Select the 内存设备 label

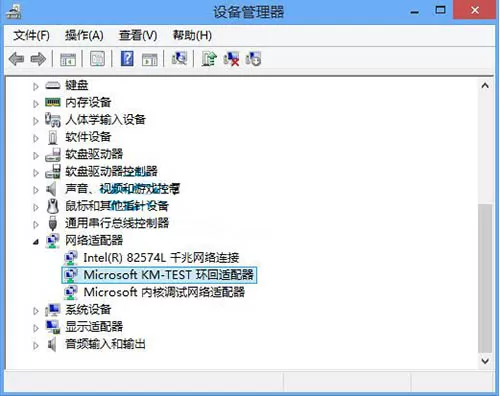point(88,102)
